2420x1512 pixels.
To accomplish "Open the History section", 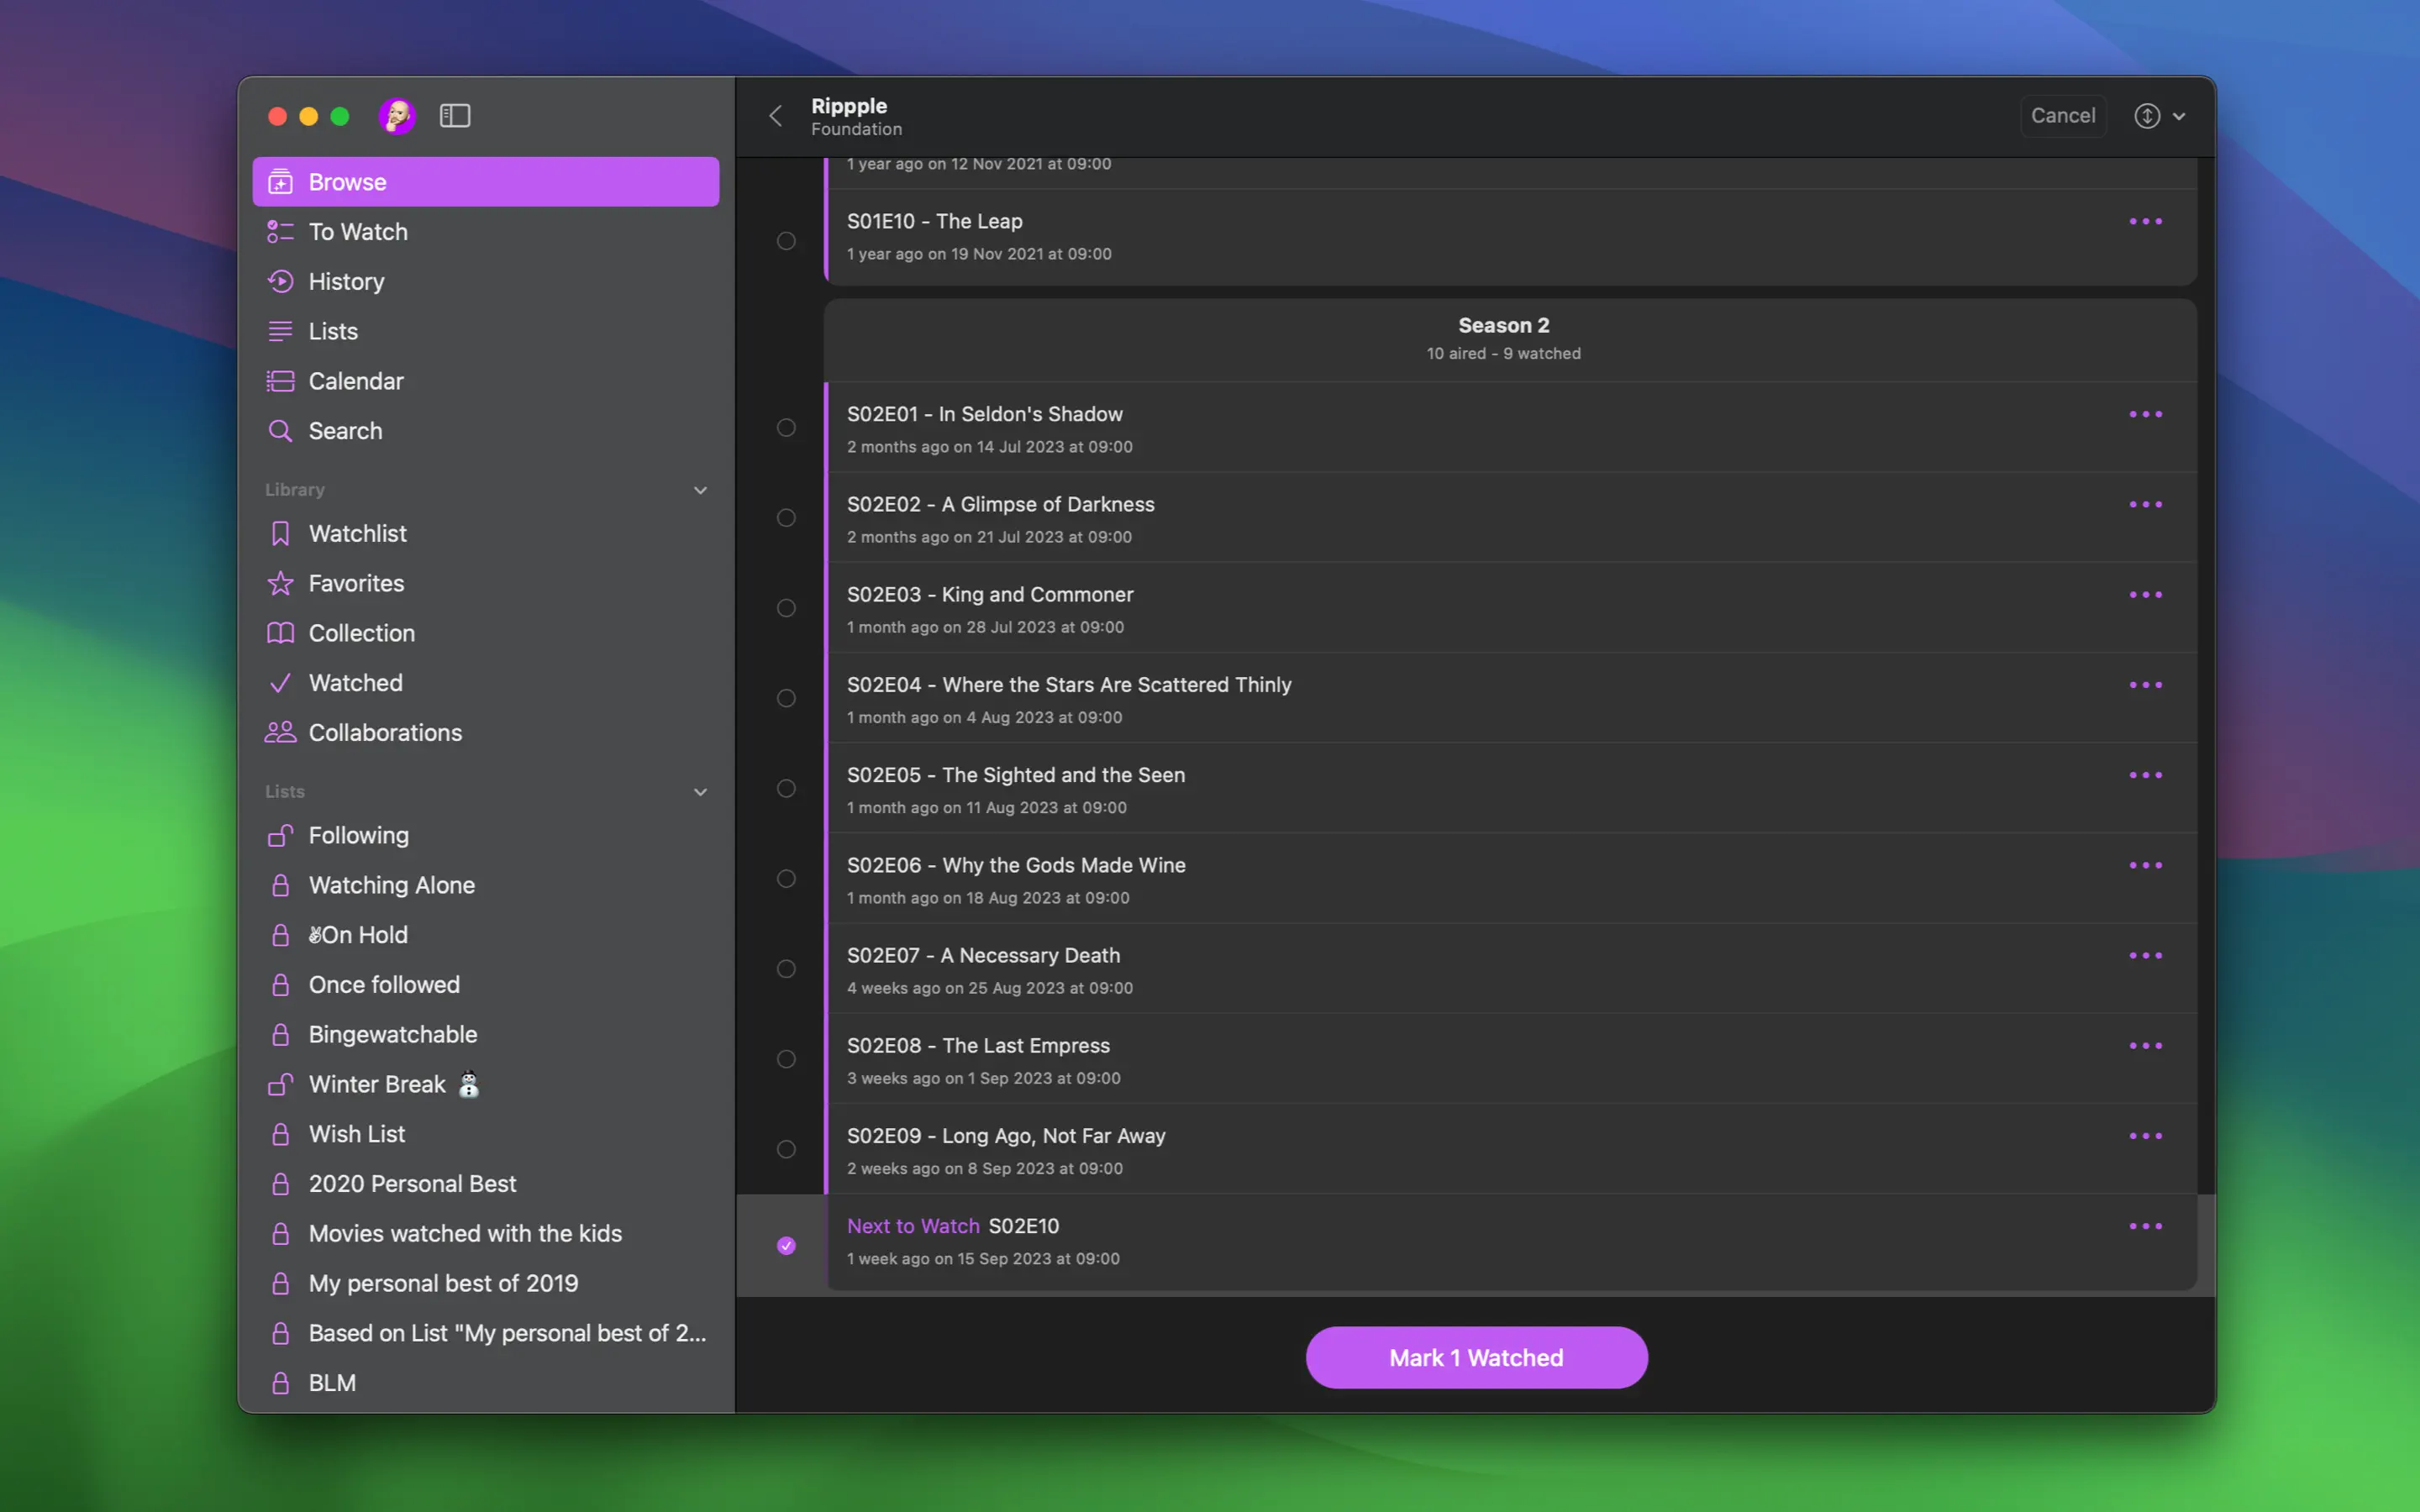I will [346, 282].
